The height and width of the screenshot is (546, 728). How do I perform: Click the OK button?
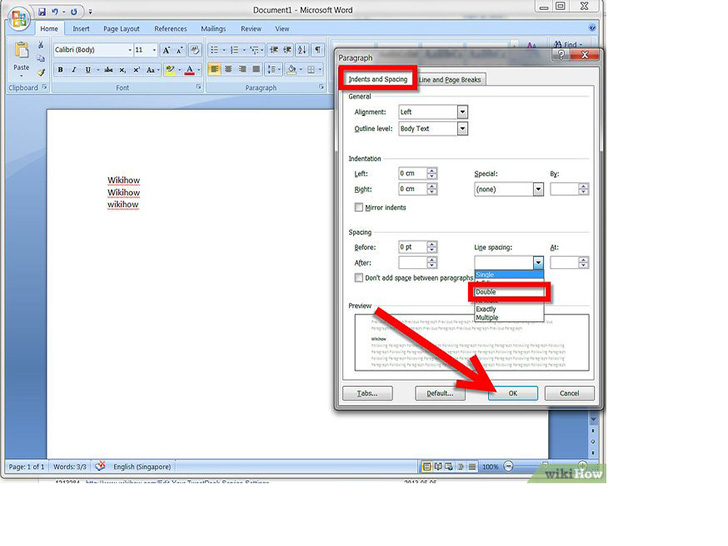(513, 393)
